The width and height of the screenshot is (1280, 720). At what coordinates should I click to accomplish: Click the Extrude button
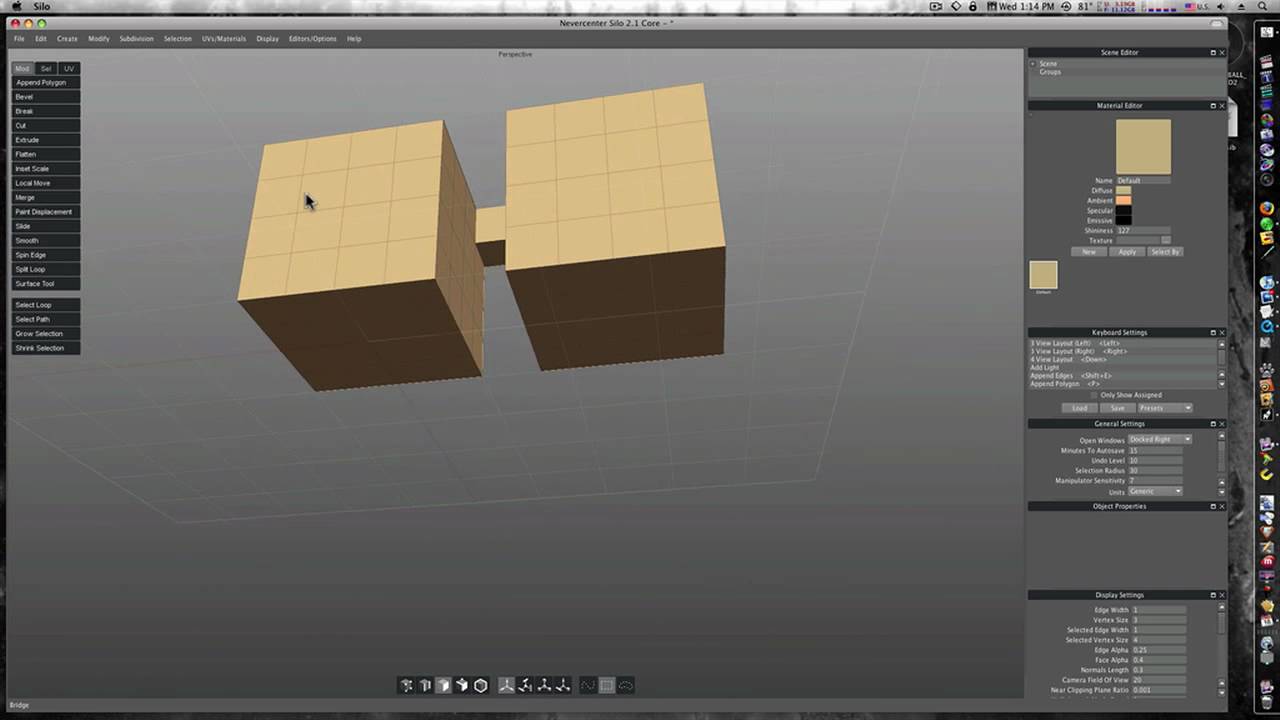(46, 140)
